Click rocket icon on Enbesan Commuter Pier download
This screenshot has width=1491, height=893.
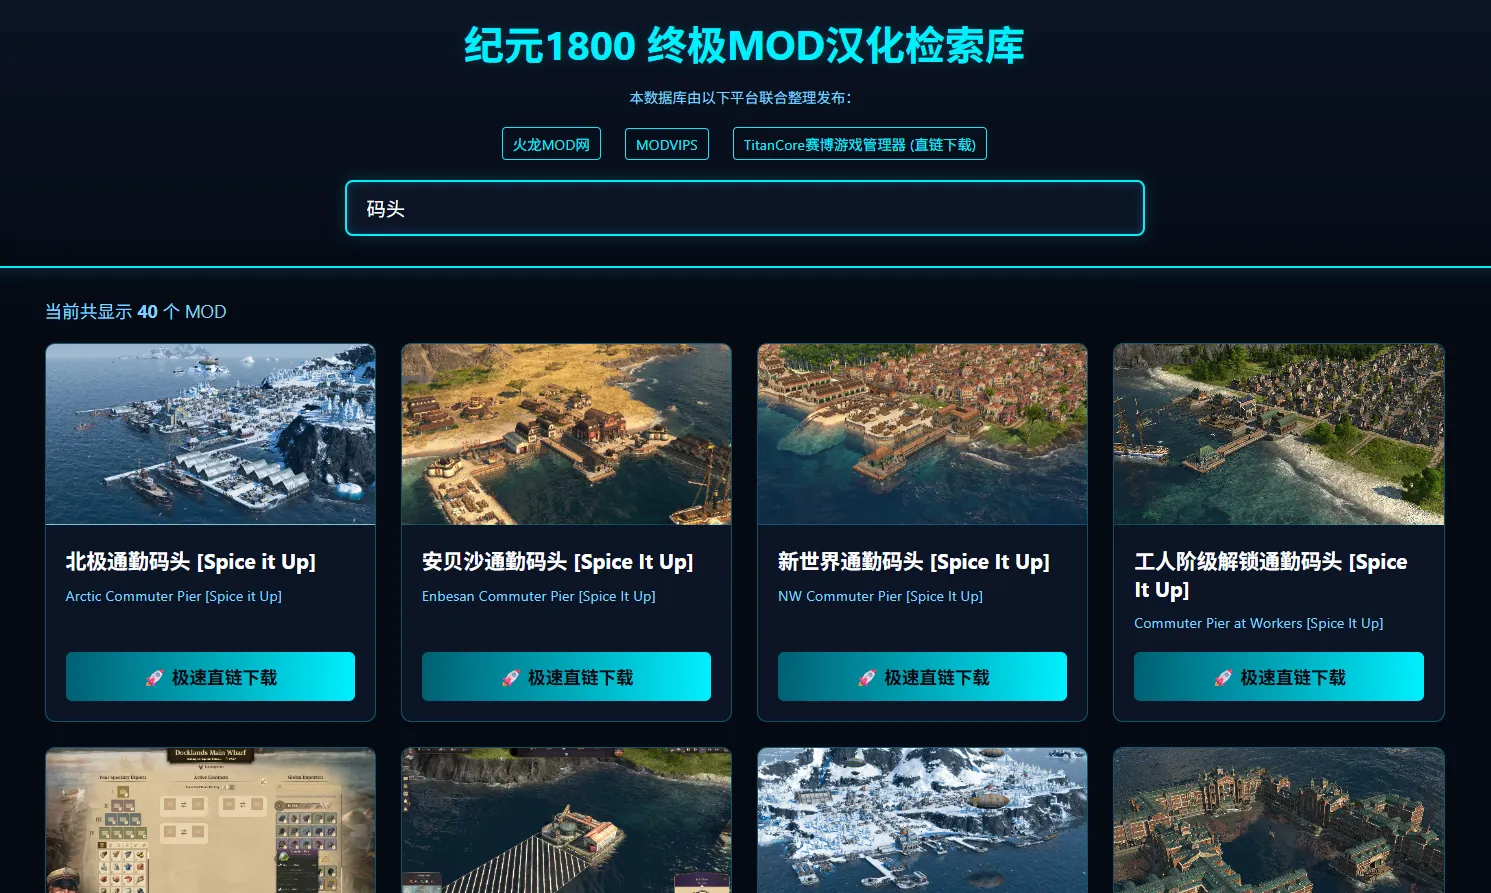510,678
